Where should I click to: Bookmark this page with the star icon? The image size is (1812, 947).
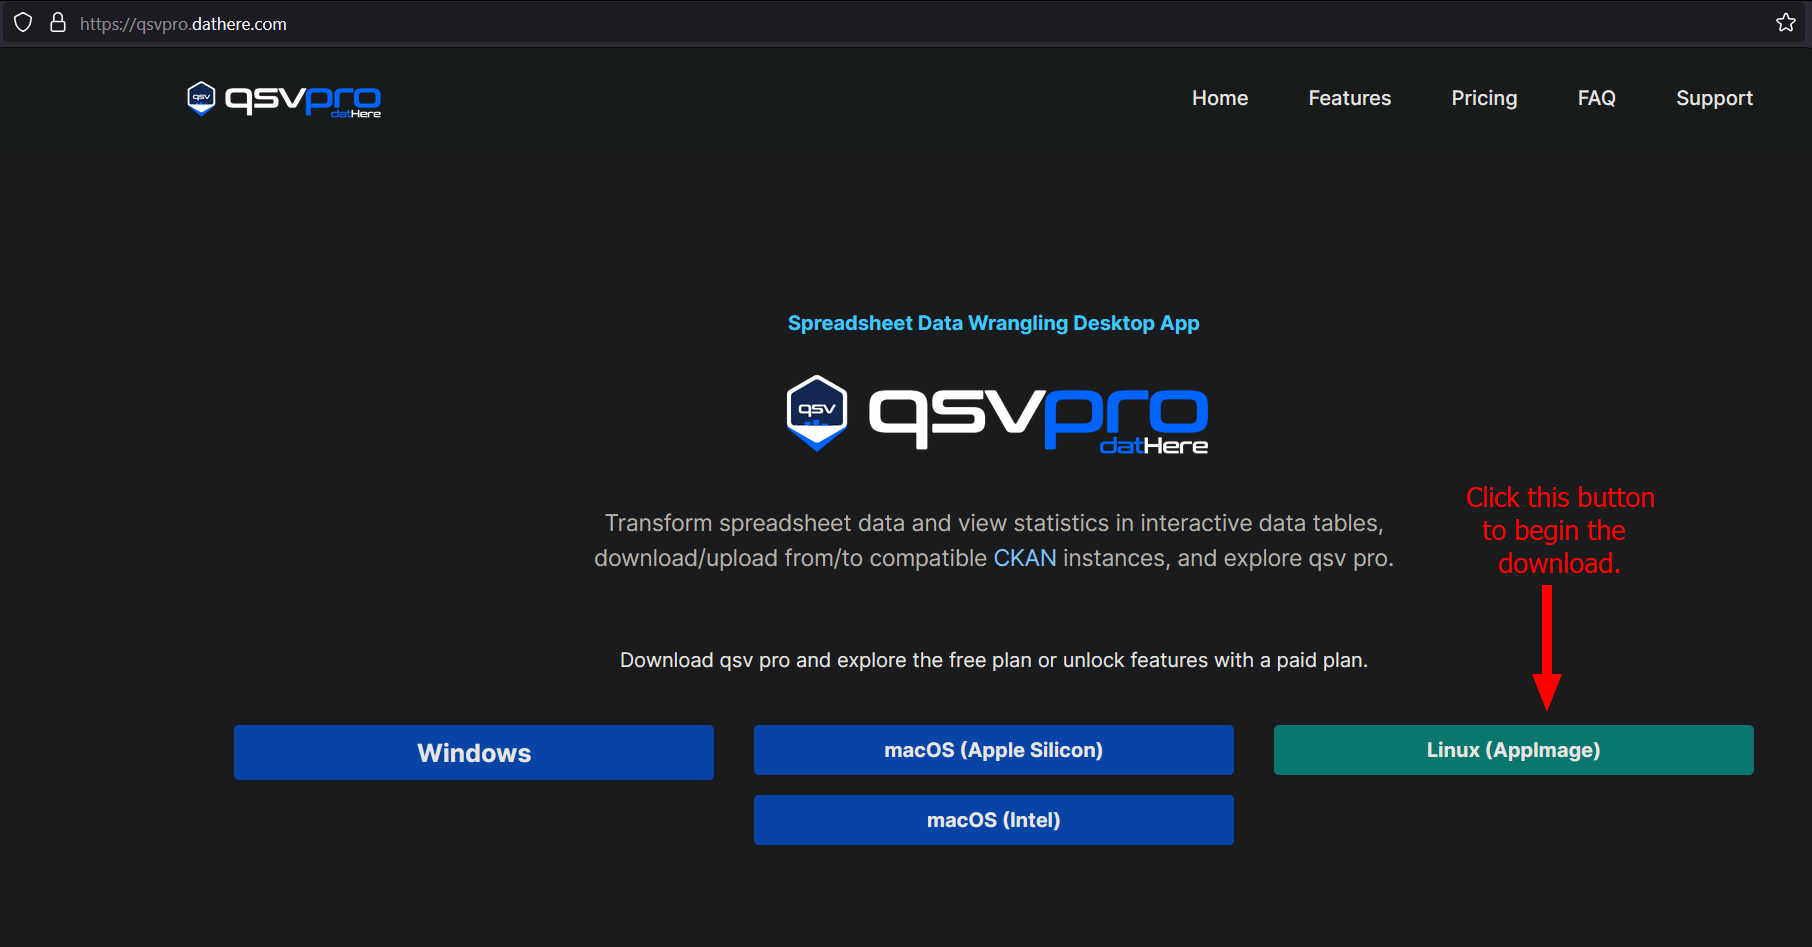coord(1786,23)
